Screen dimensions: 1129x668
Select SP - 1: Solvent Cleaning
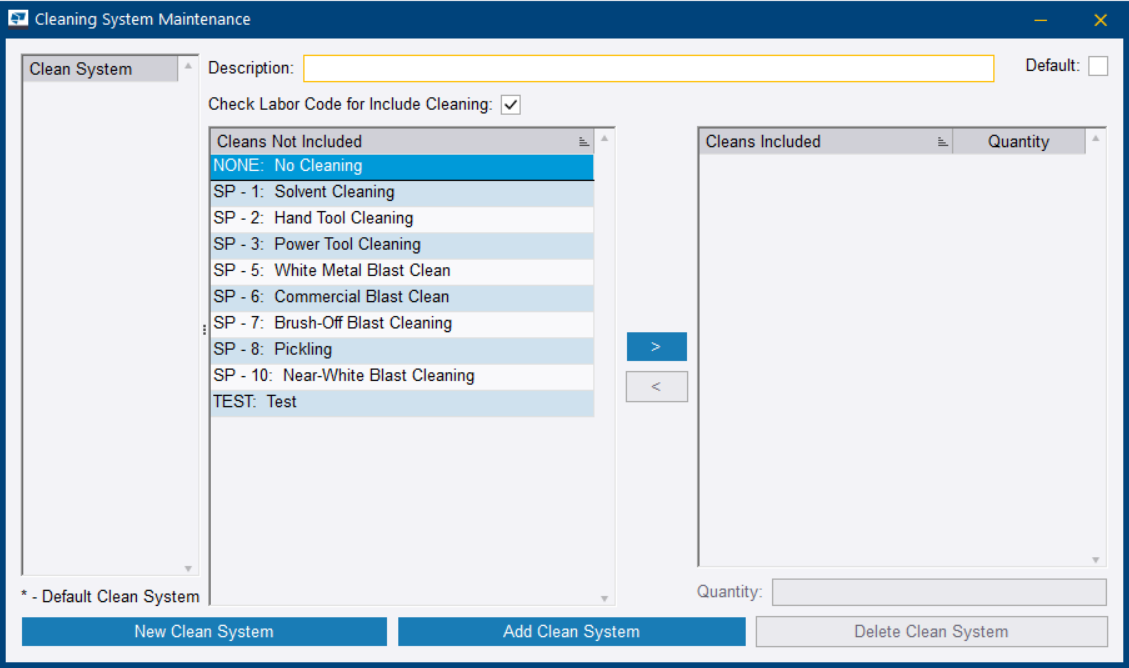402,192
